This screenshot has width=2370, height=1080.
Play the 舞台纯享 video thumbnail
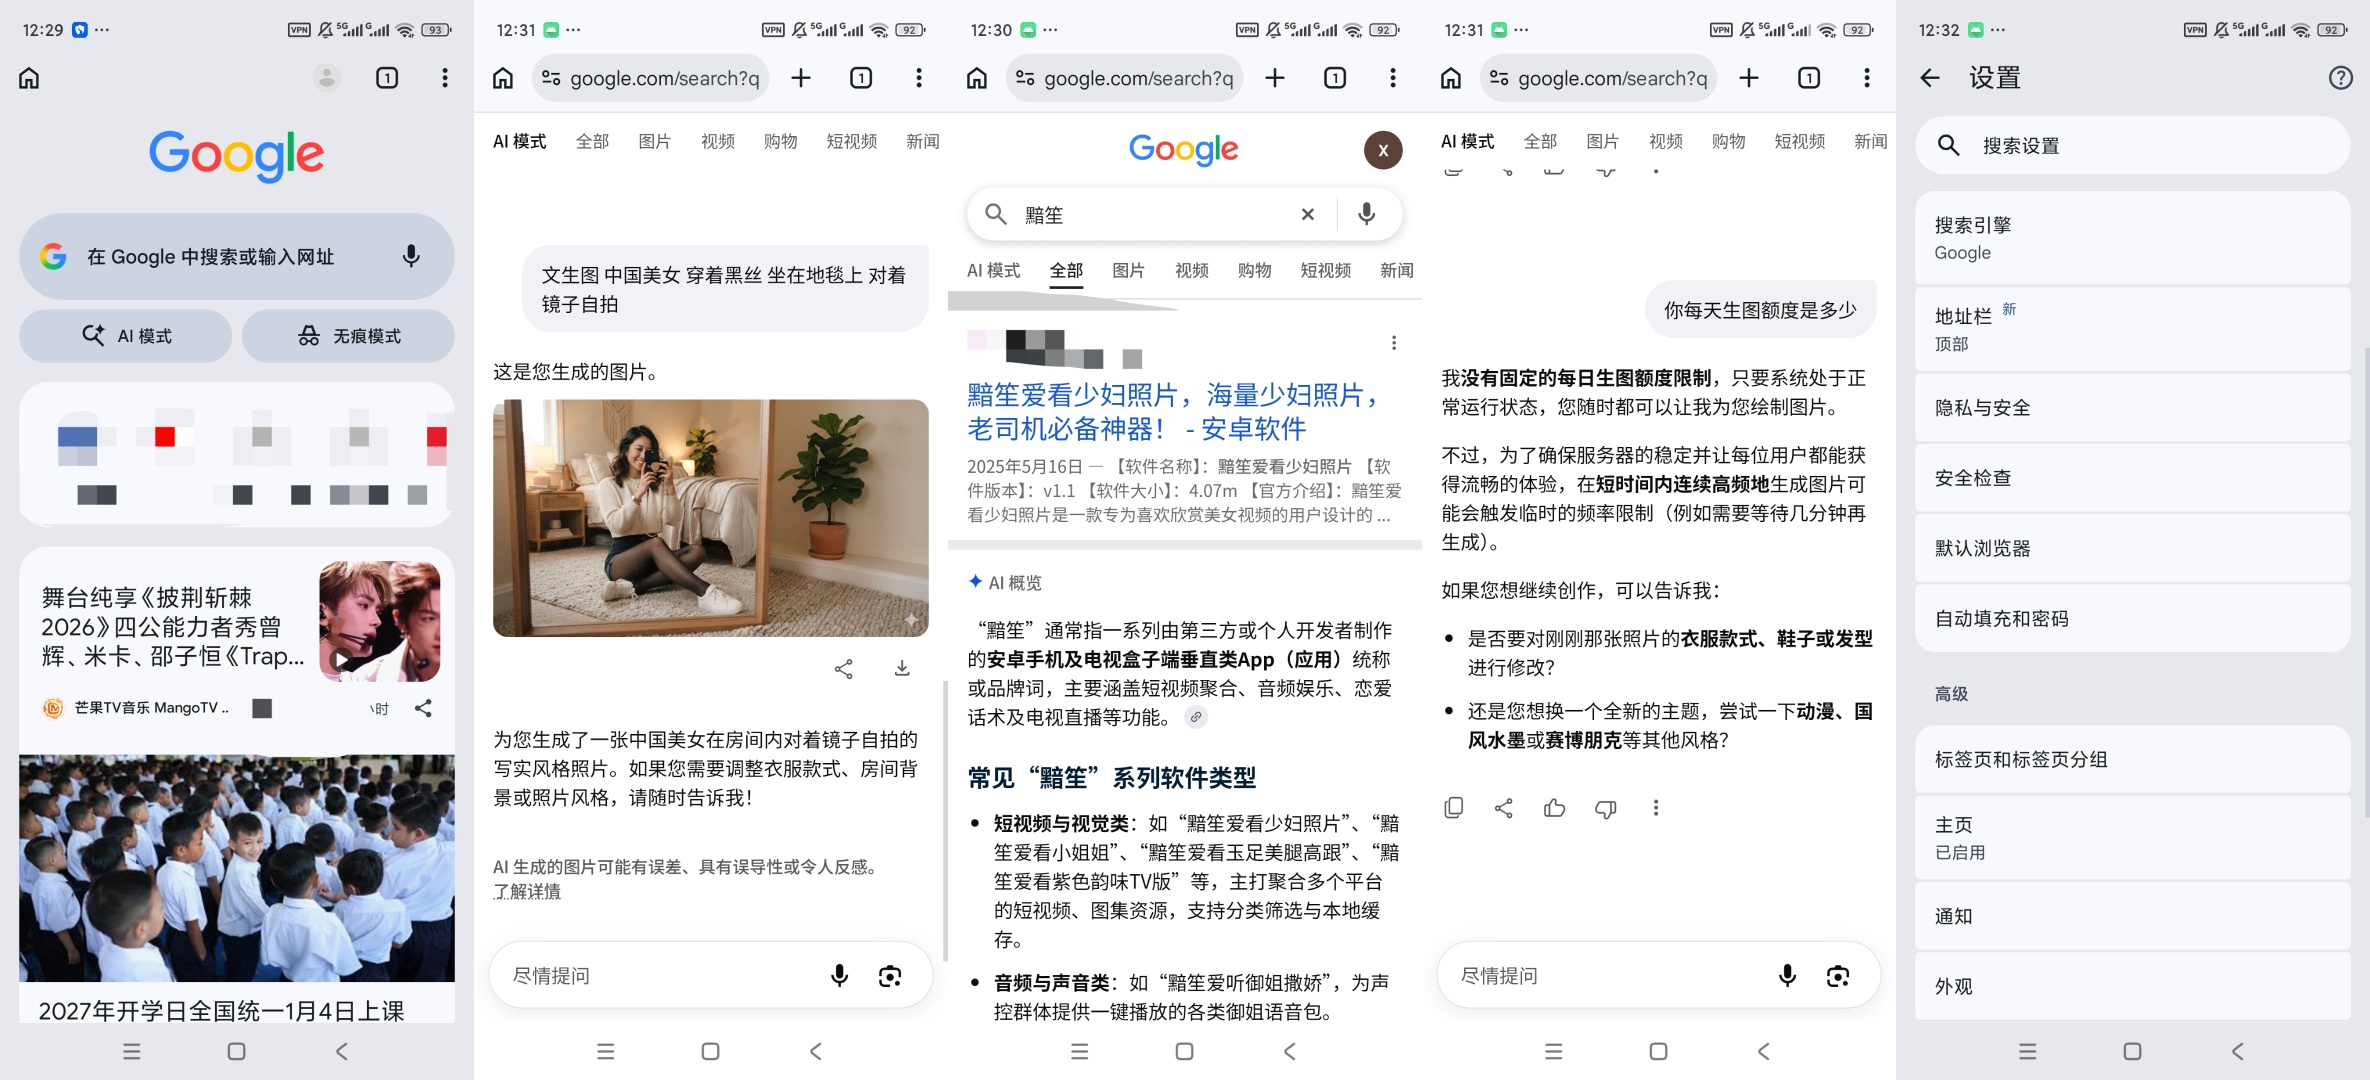380,621
